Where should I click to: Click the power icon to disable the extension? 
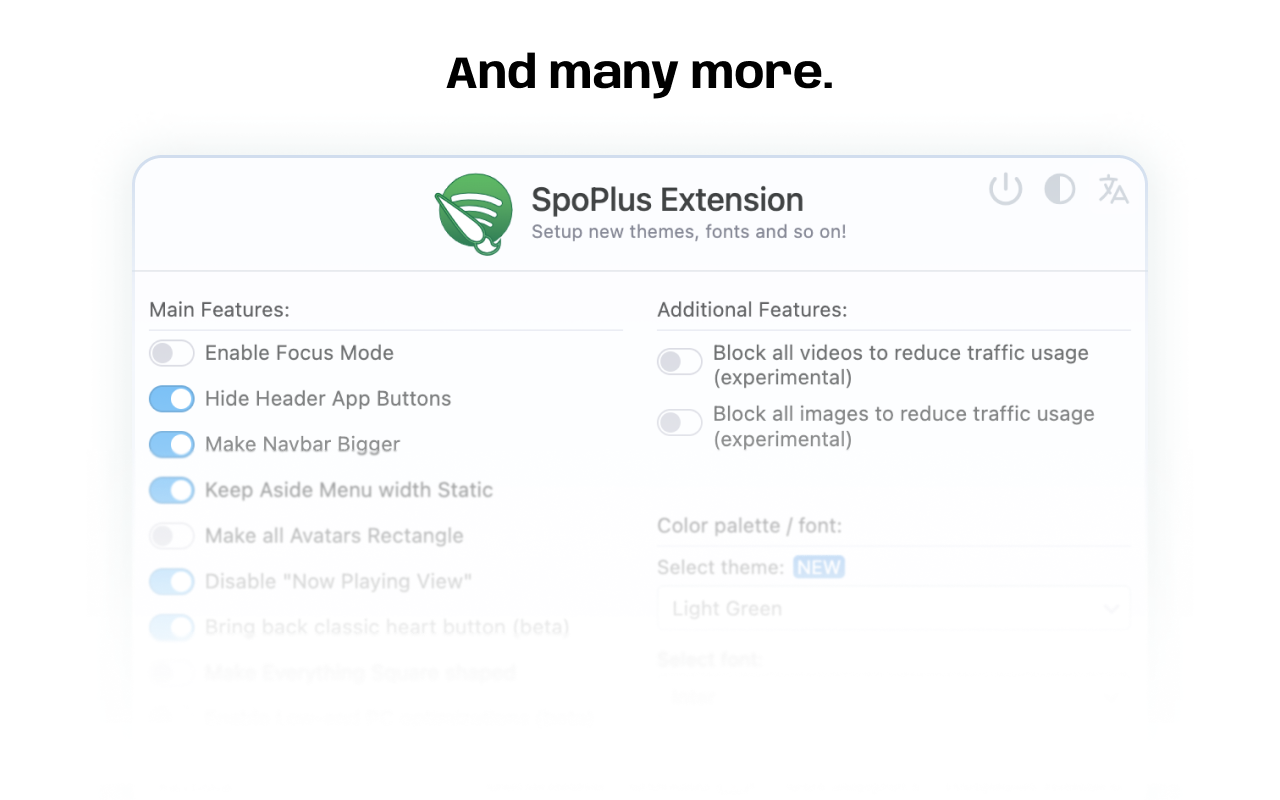tap(1004, 188)
